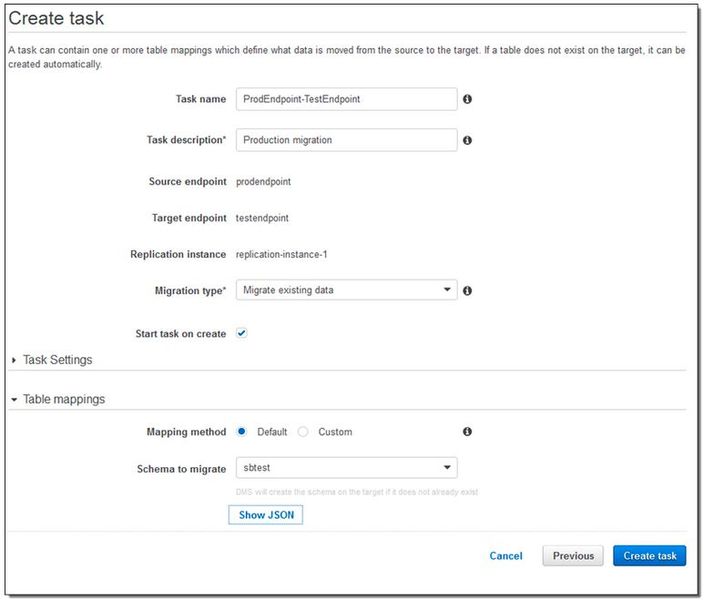Click into the Task description field
The width and height of the screenshot is (704, 600).
346,140
